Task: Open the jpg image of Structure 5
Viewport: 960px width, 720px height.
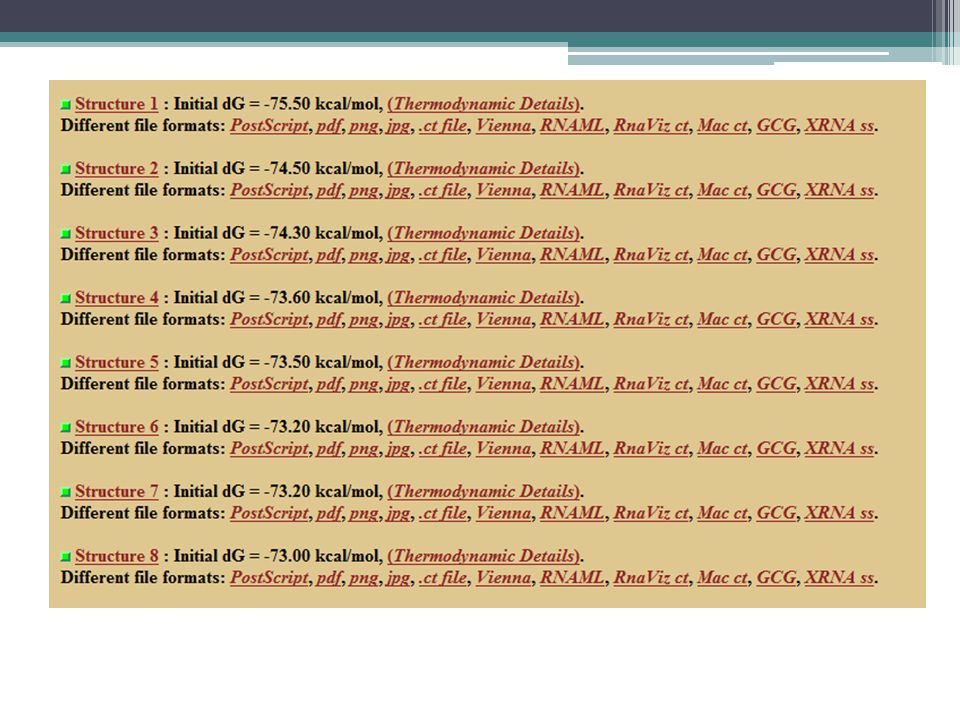Action: [398, 385]
